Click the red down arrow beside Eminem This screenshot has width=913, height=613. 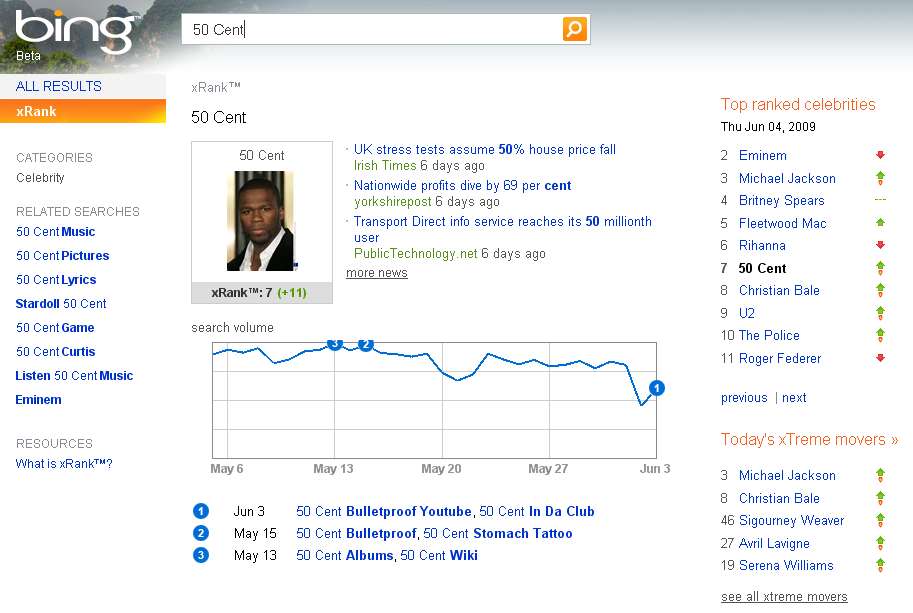click(880, 156)
